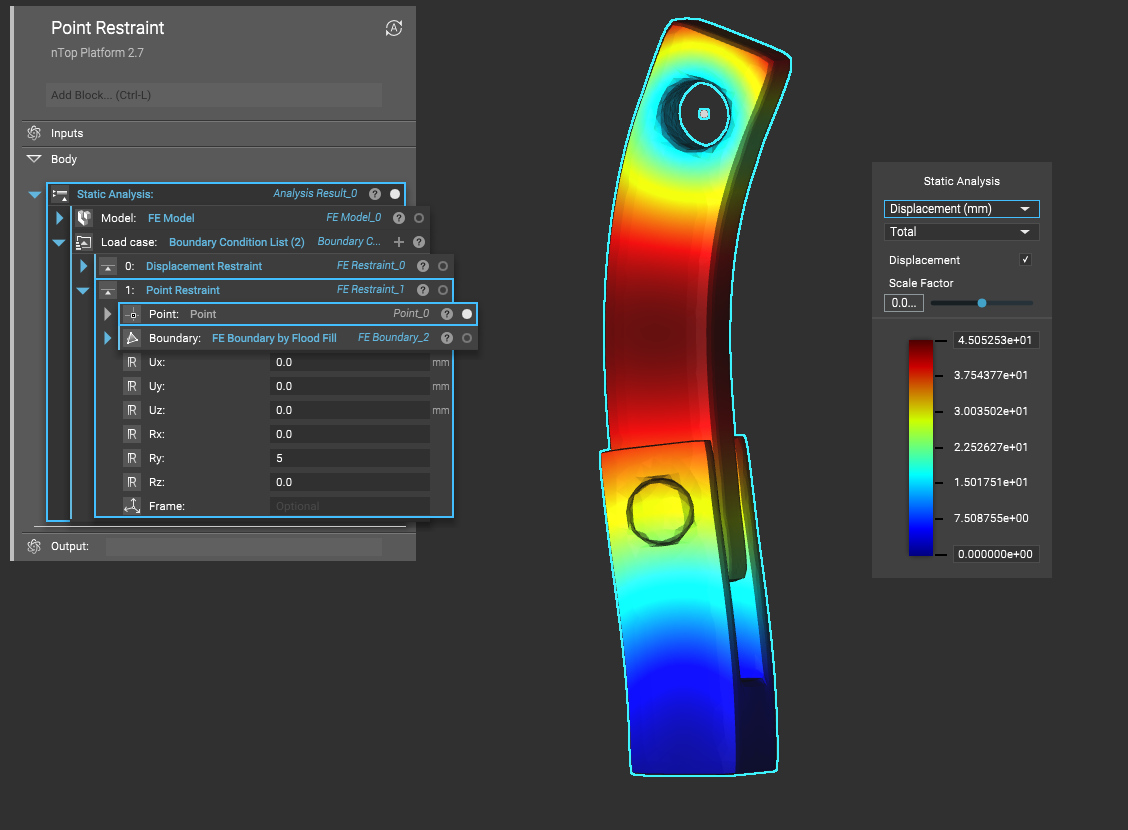Click the Boundary input type icon
Viewport: 1128px width, 830px height.
point(132,338)
